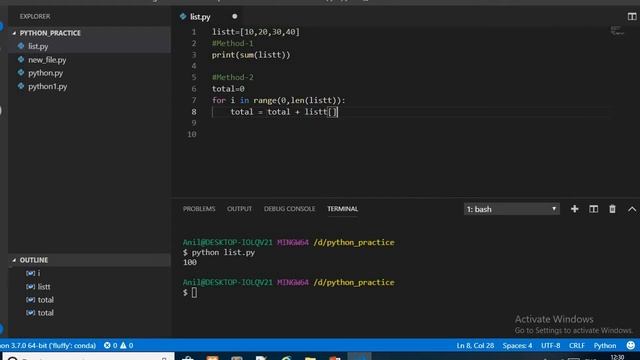
Task: Open errors and warnings count in status bar
Action: point(118,345)
